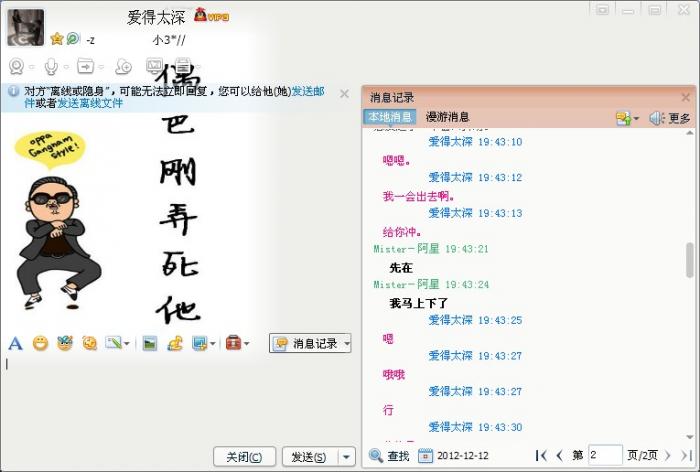Click the speaker icon beside 更多
Viewport: 700px width, 472px height.
click(657, 118)
